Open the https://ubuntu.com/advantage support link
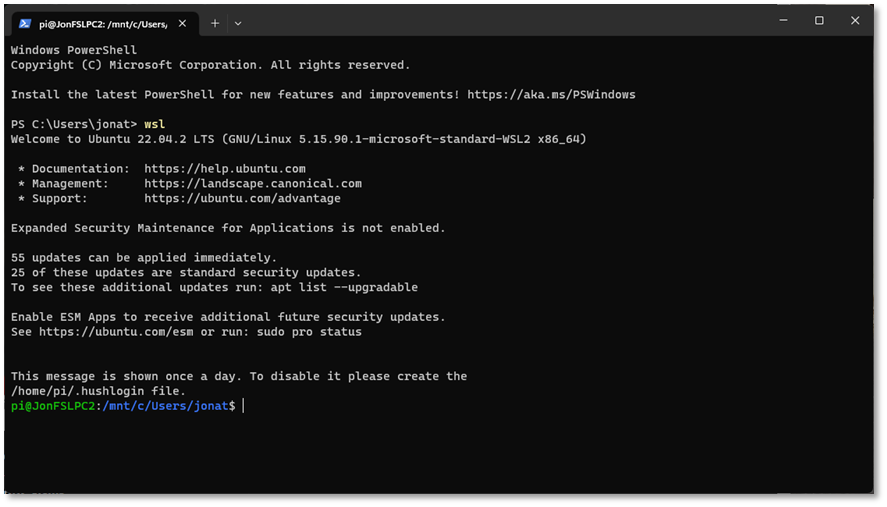This screenshot has height=507, width=887. [x=242, y=198]
